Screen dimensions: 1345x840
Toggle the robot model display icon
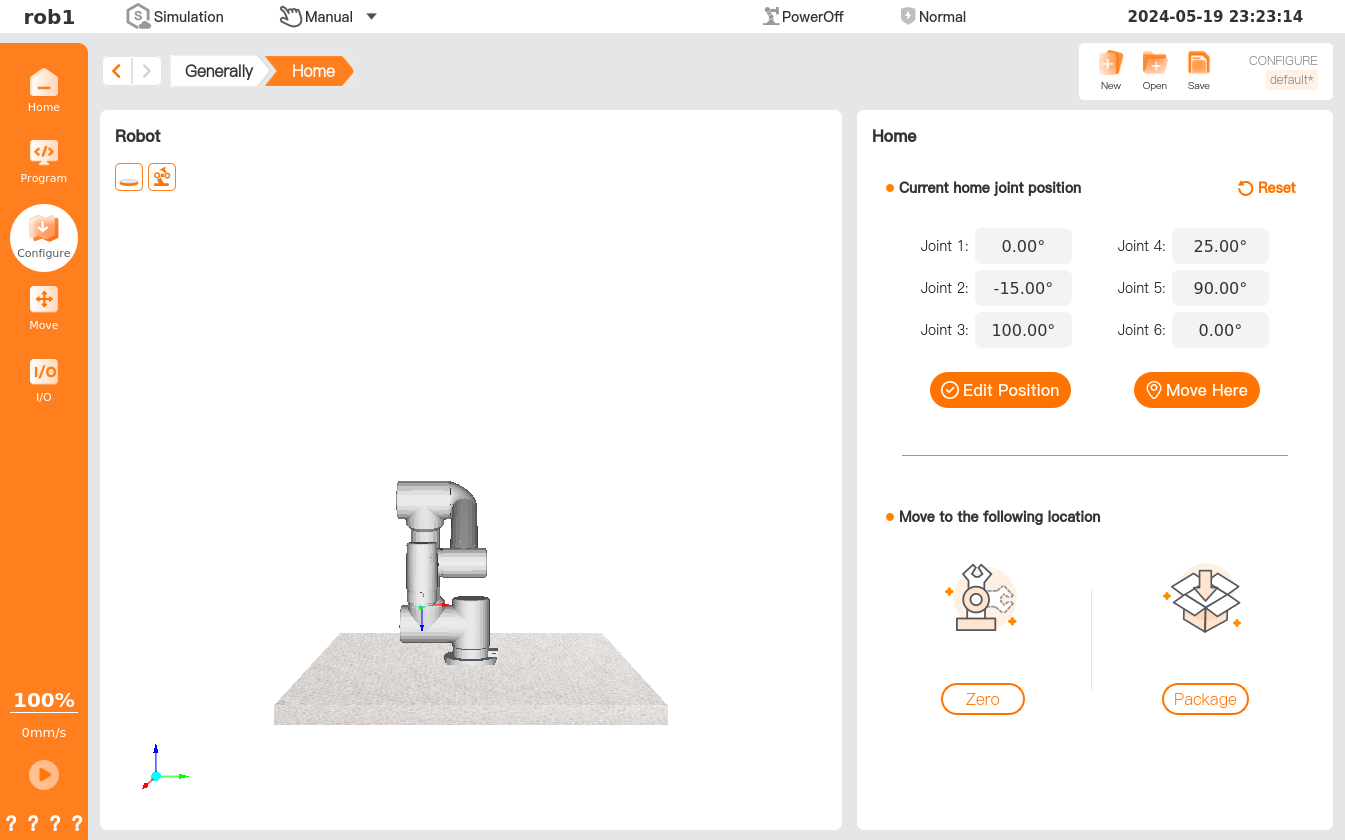point(162,177)
